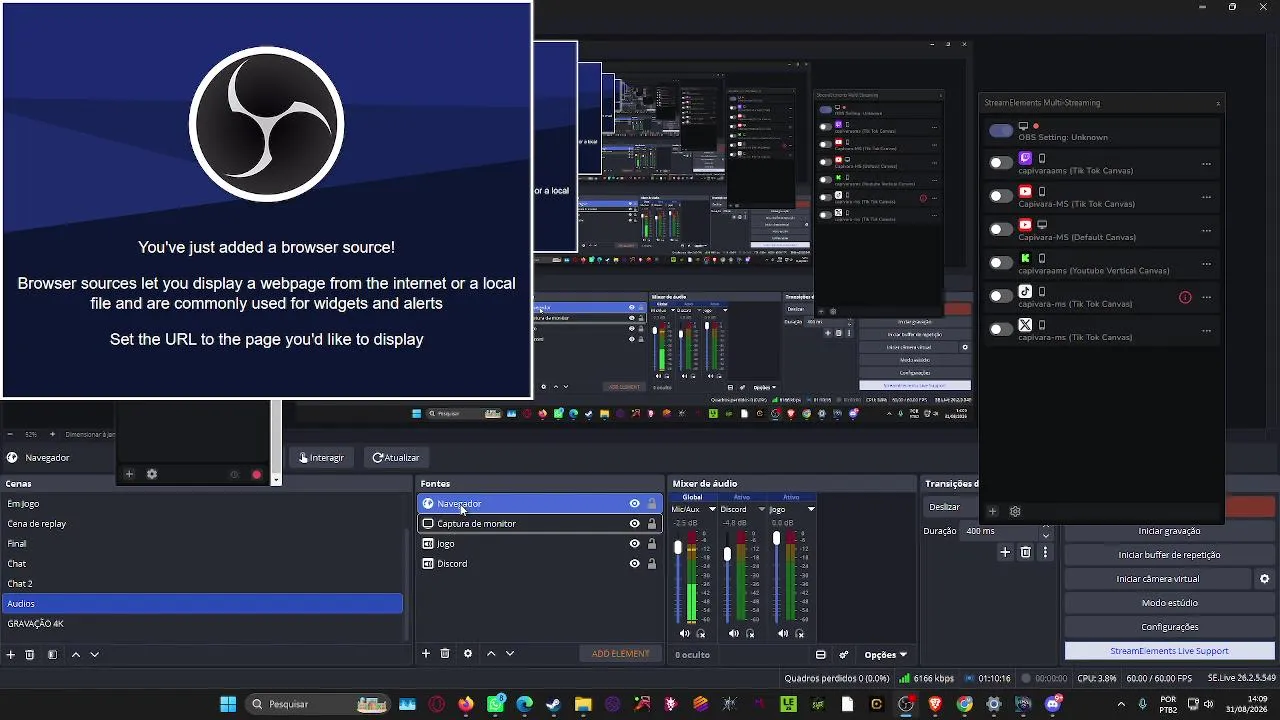Screen dimensions: 1280x720
Task: Open the Opções dropdown in audio mixer
Action: coord(885,655)
